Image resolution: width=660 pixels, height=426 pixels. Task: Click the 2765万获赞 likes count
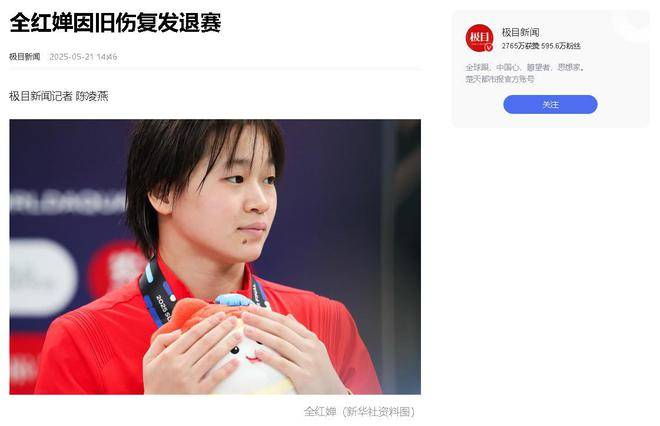point(520,46)
